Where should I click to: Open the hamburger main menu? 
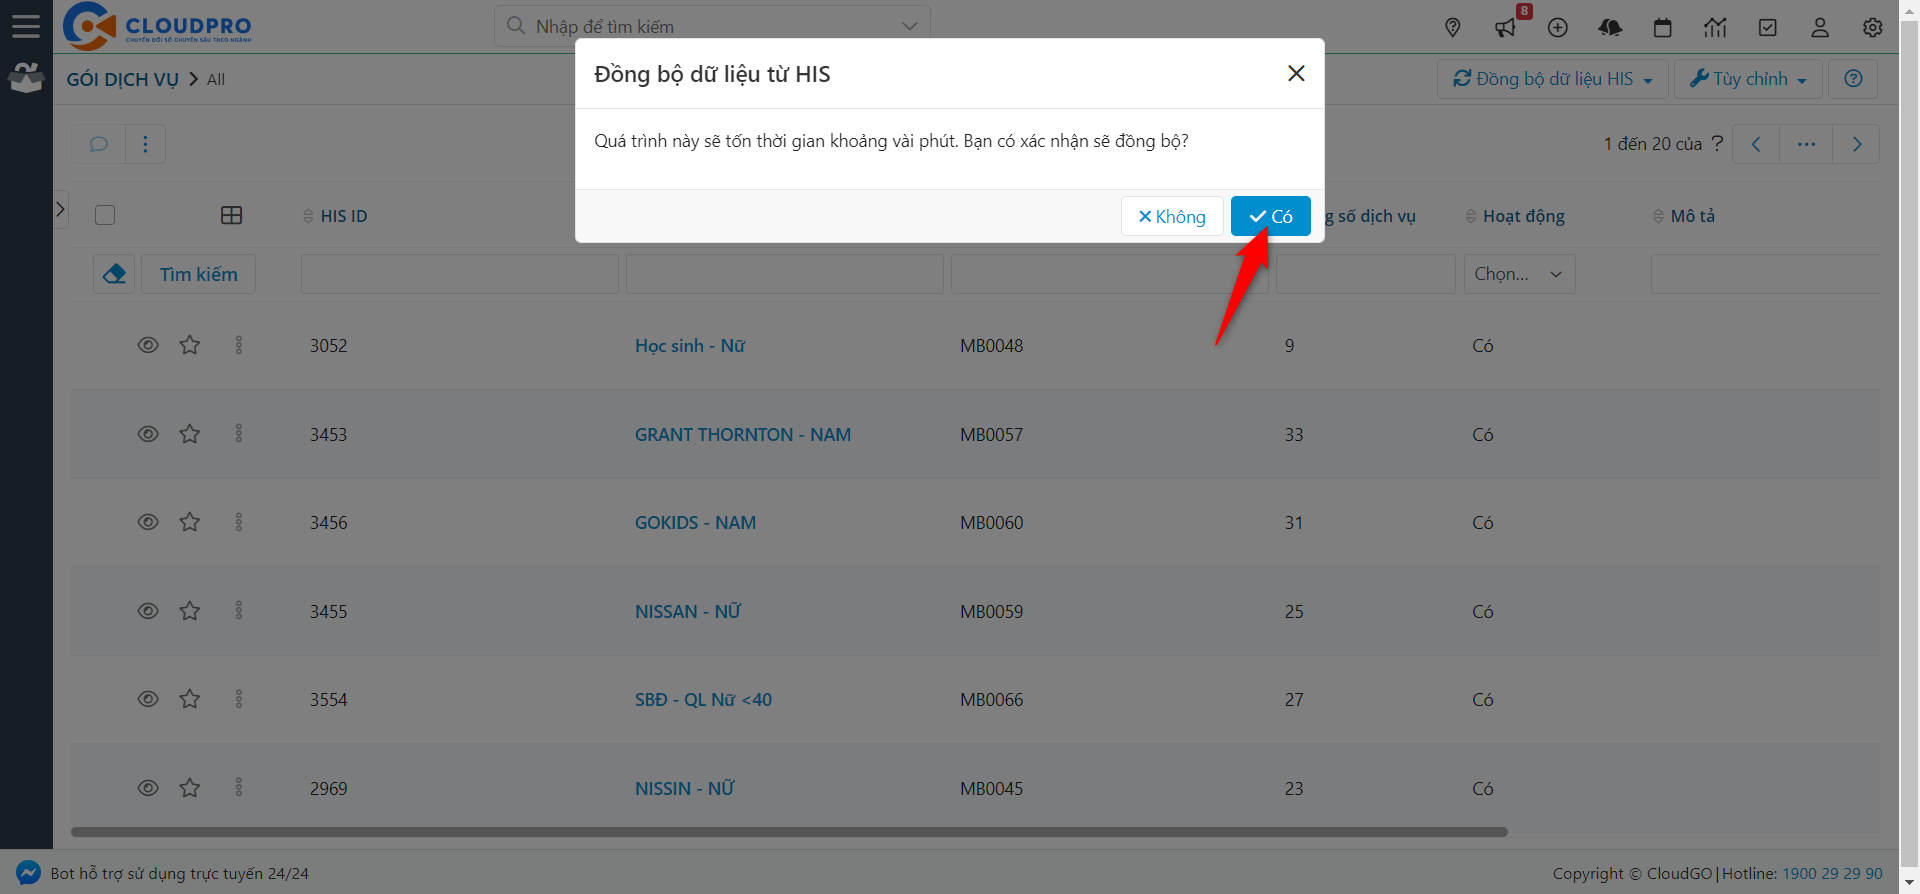tap(26, 26)
